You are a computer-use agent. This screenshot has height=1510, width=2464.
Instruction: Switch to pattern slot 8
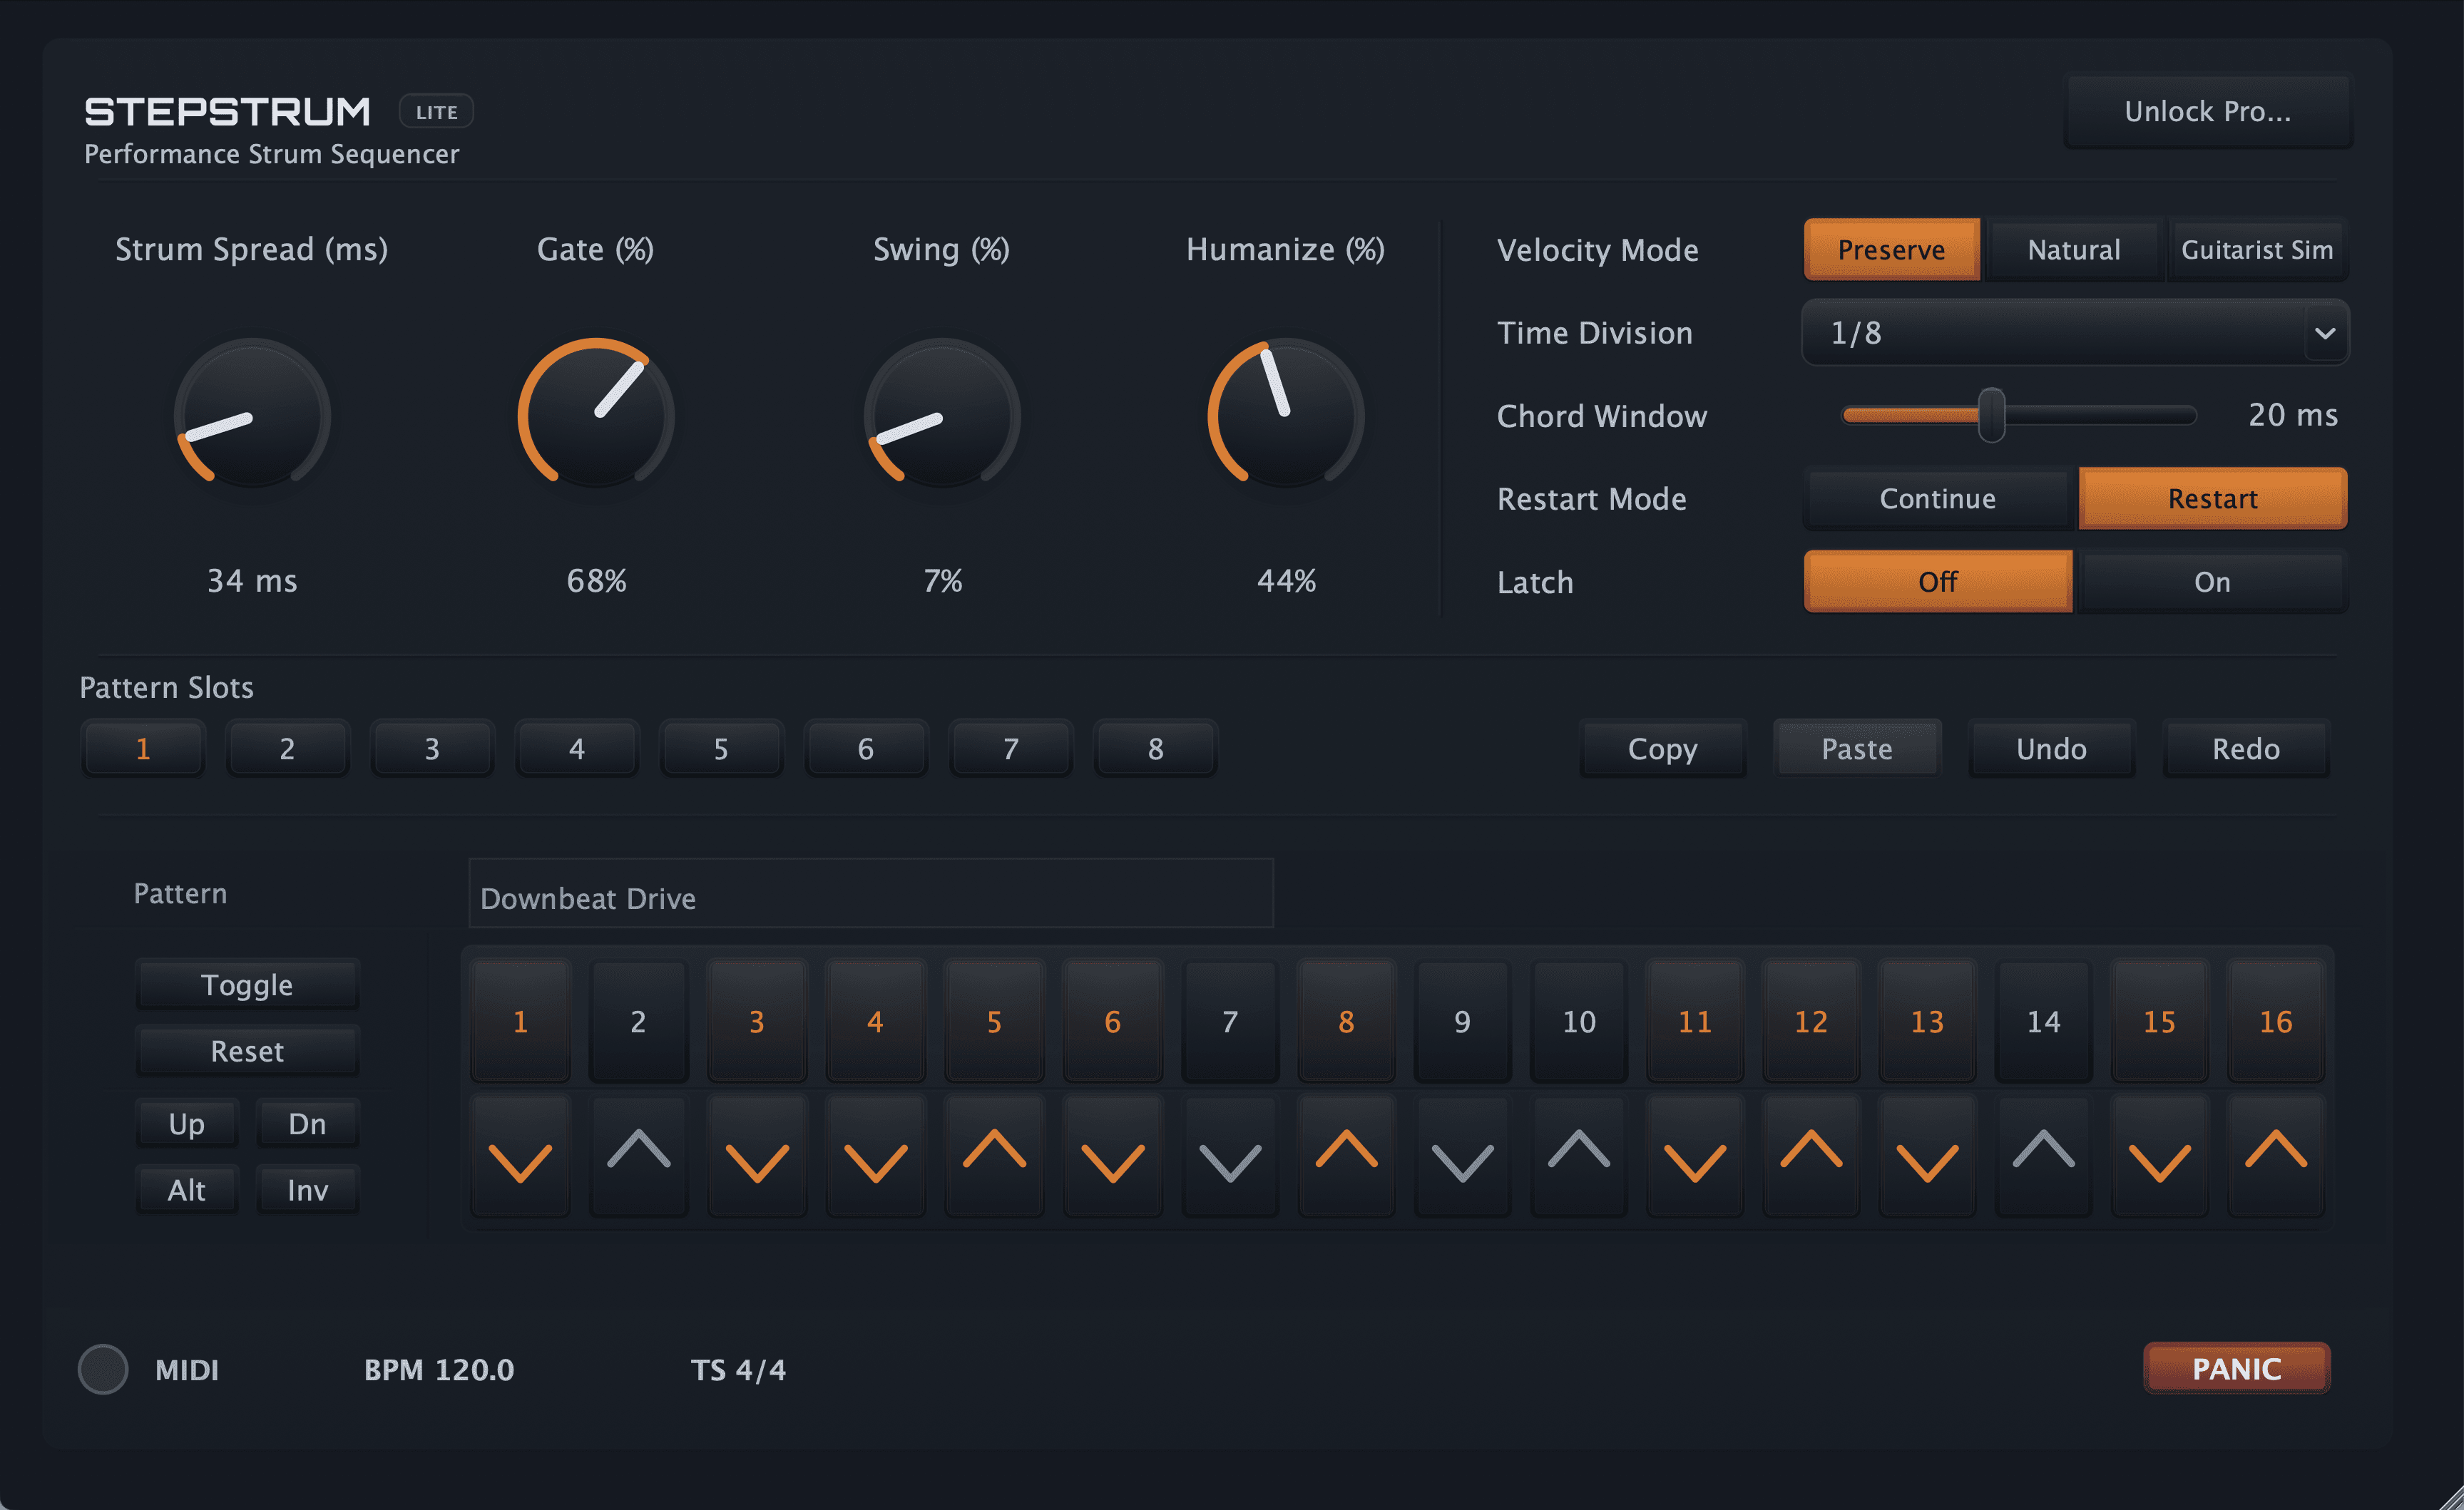click(x=1155, y=748)
